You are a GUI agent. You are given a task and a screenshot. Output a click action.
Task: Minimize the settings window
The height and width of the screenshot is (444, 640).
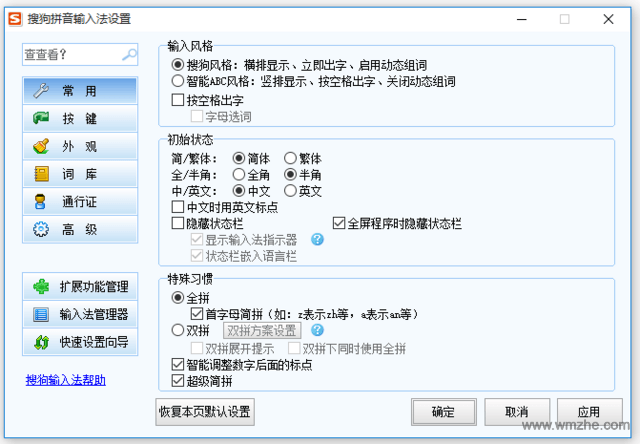tap(522, 19)
